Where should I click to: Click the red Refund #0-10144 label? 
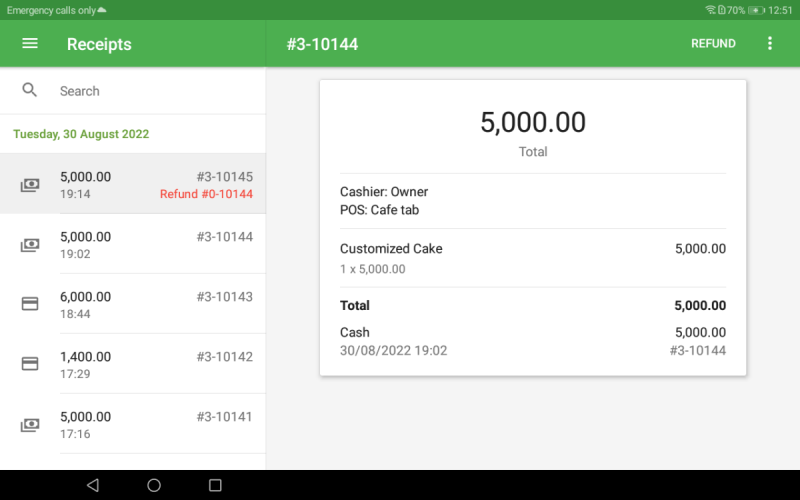point(206,194)
